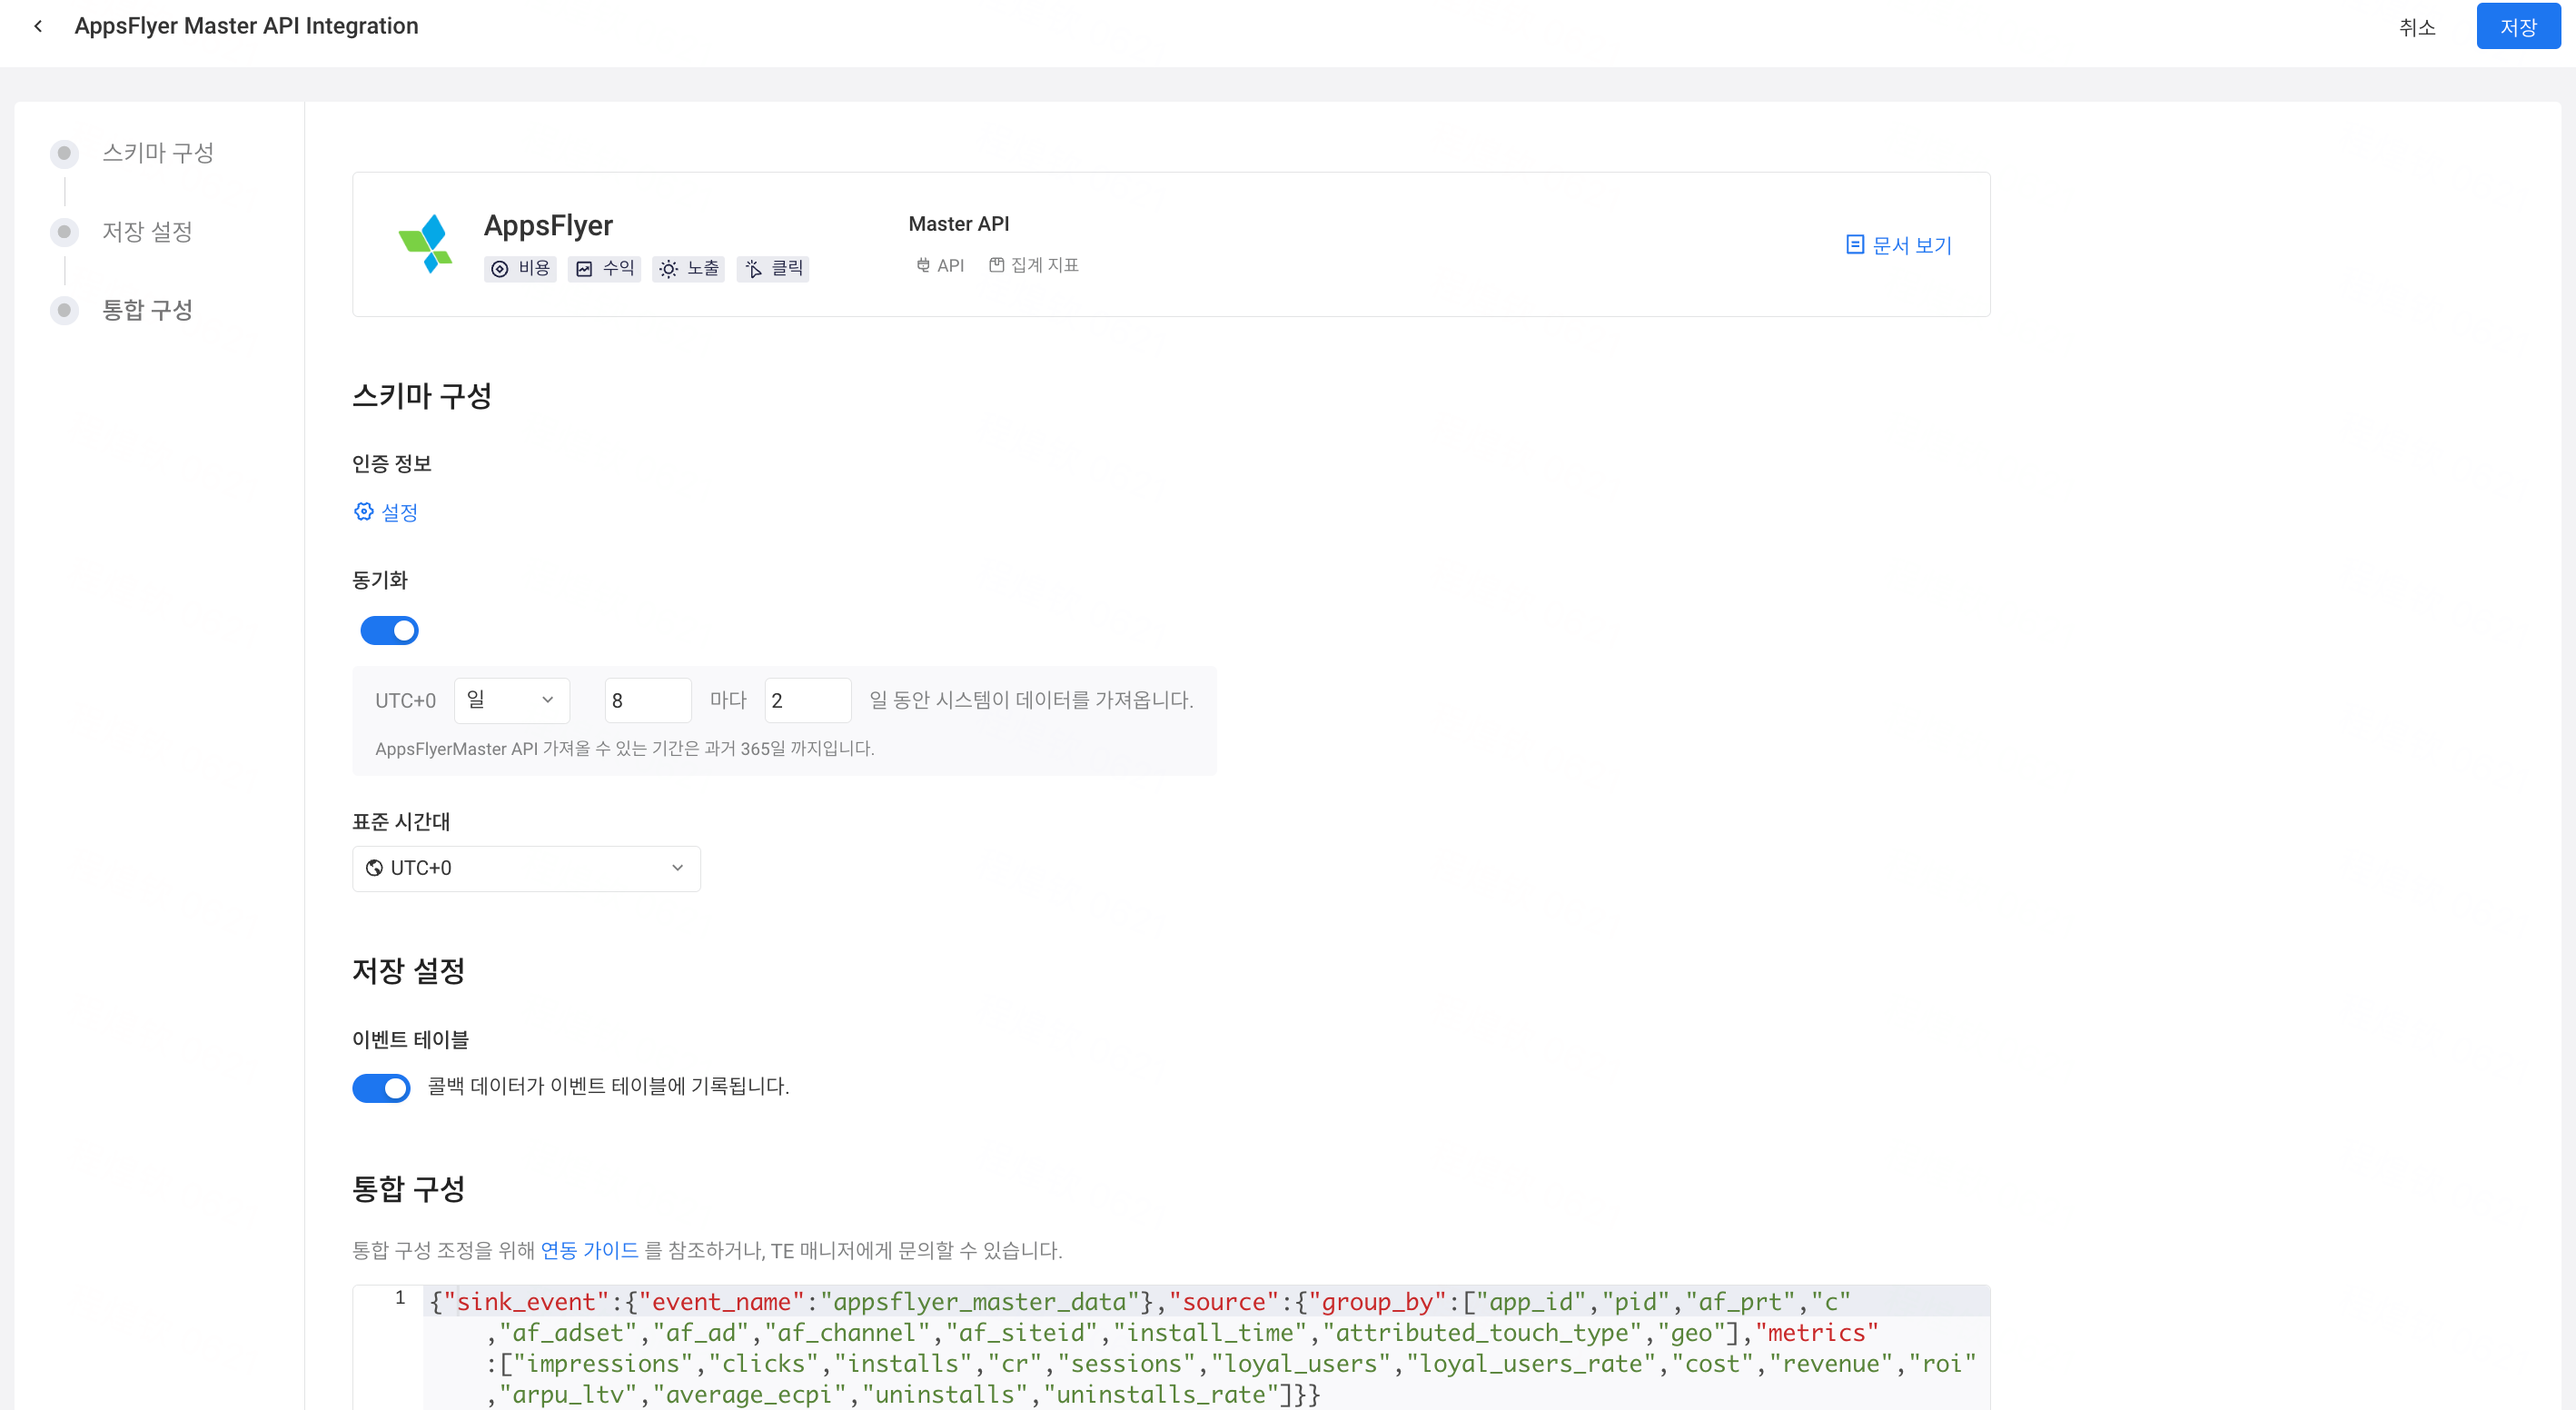Open the 연동 가이드 link

pos(589,1250)
